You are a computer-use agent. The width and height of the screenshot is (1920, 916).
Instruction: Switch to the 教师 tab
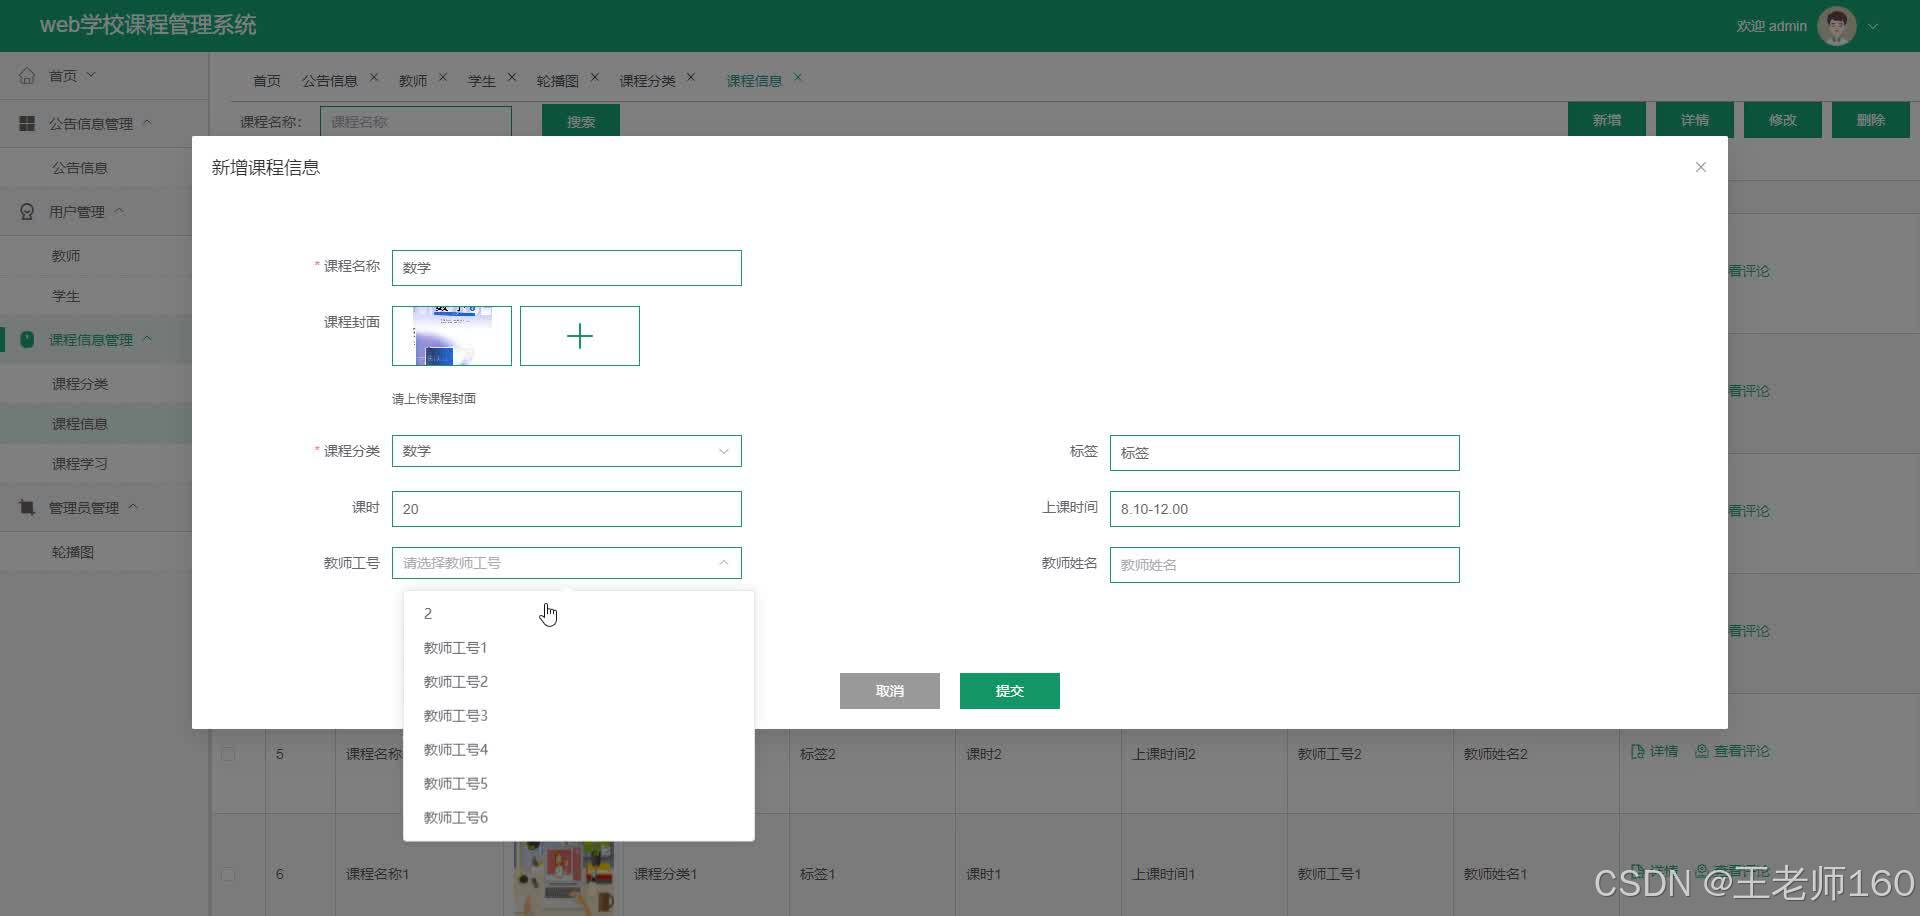click(x=413, y=81)
